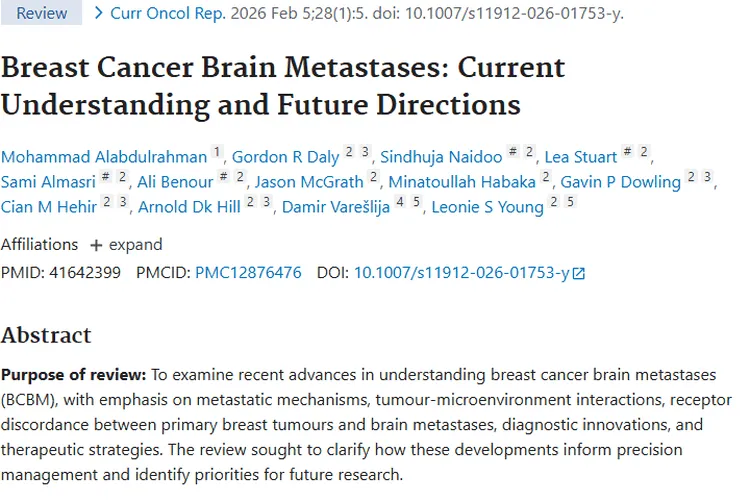Open author Mohammad Alabdulrahman's link
The image size is (750, 500).
pos(104,156)
